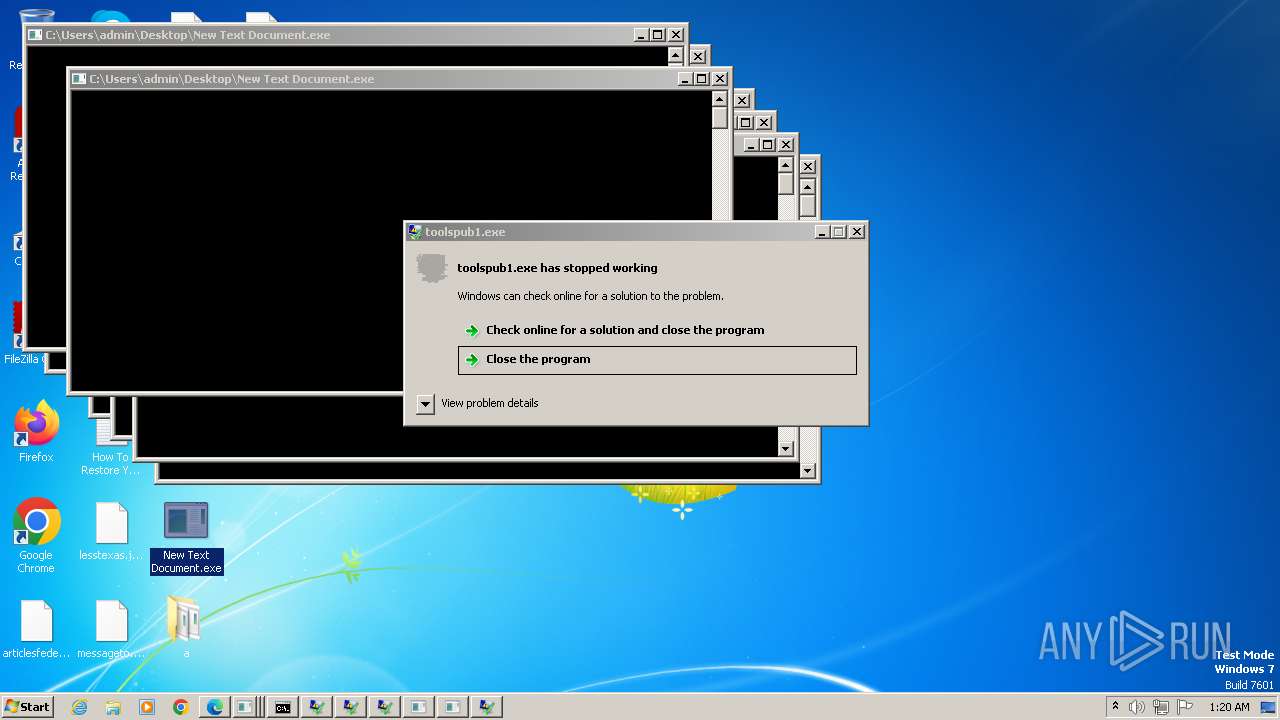Minimize the rearmost titled console window
This screenshot has height=720, width=1280.
641,35
